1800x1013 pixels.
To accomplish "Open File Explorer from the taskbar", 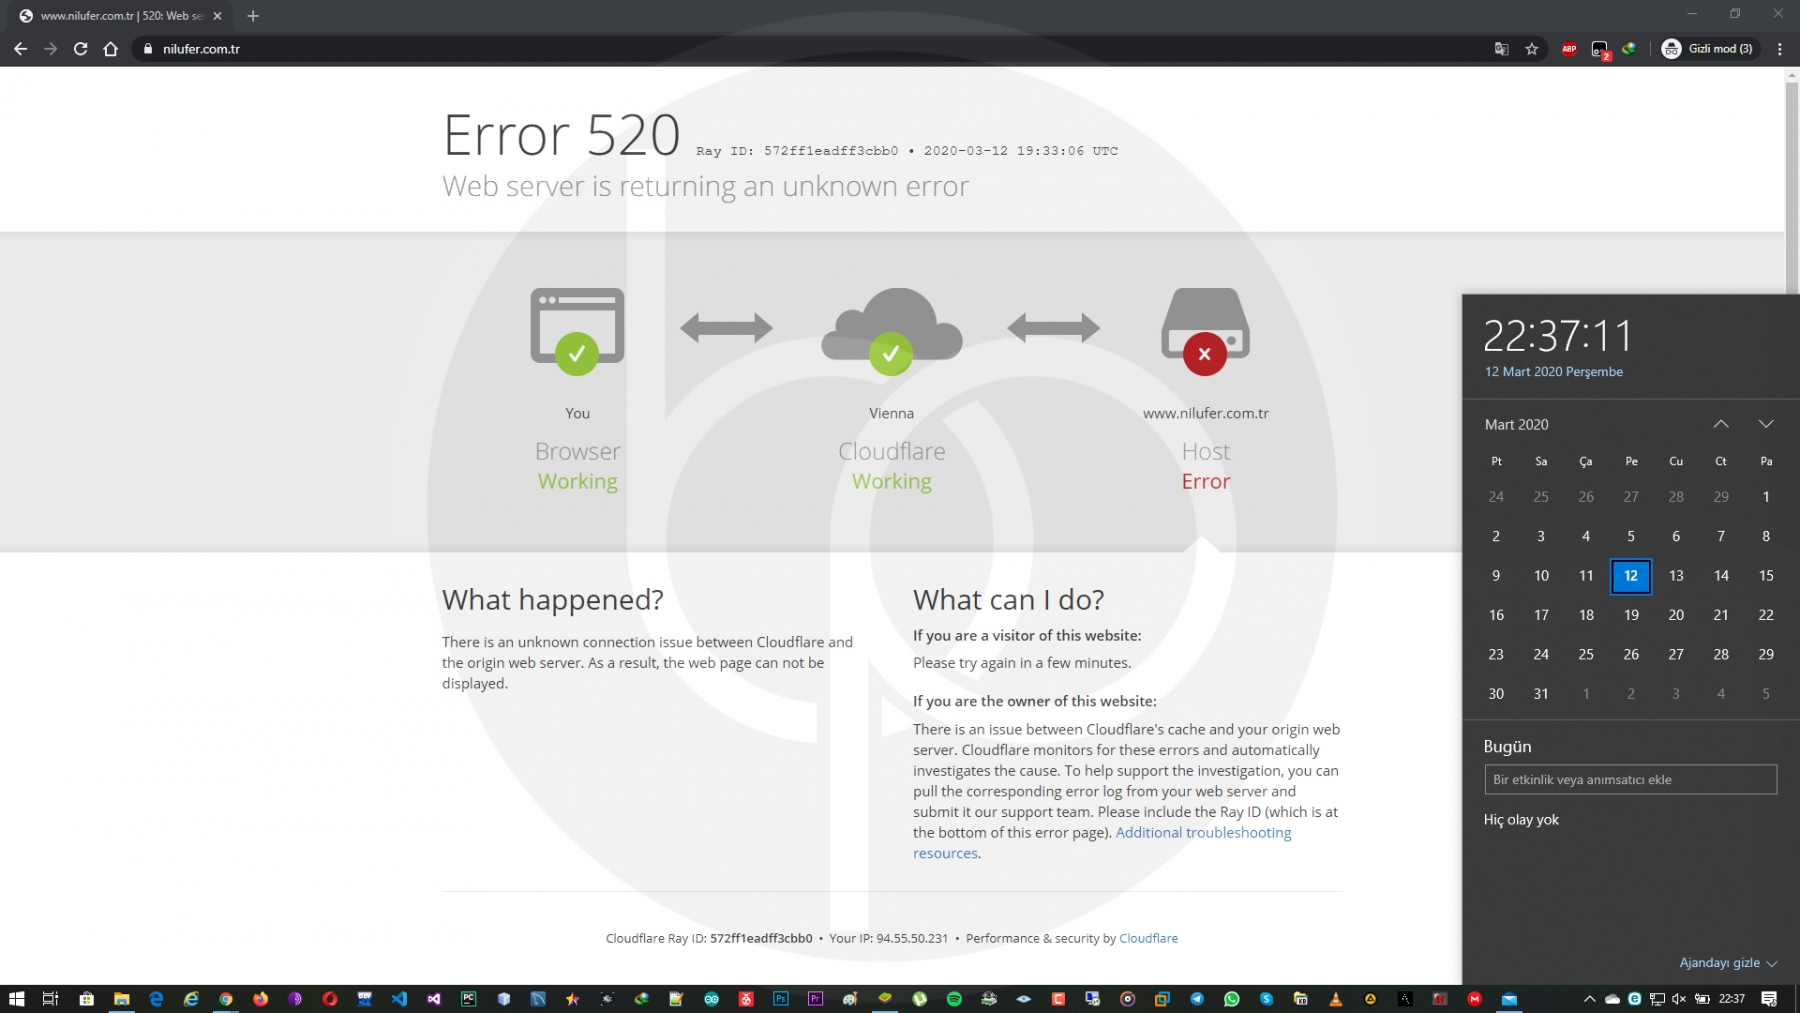I will (121, 999).
